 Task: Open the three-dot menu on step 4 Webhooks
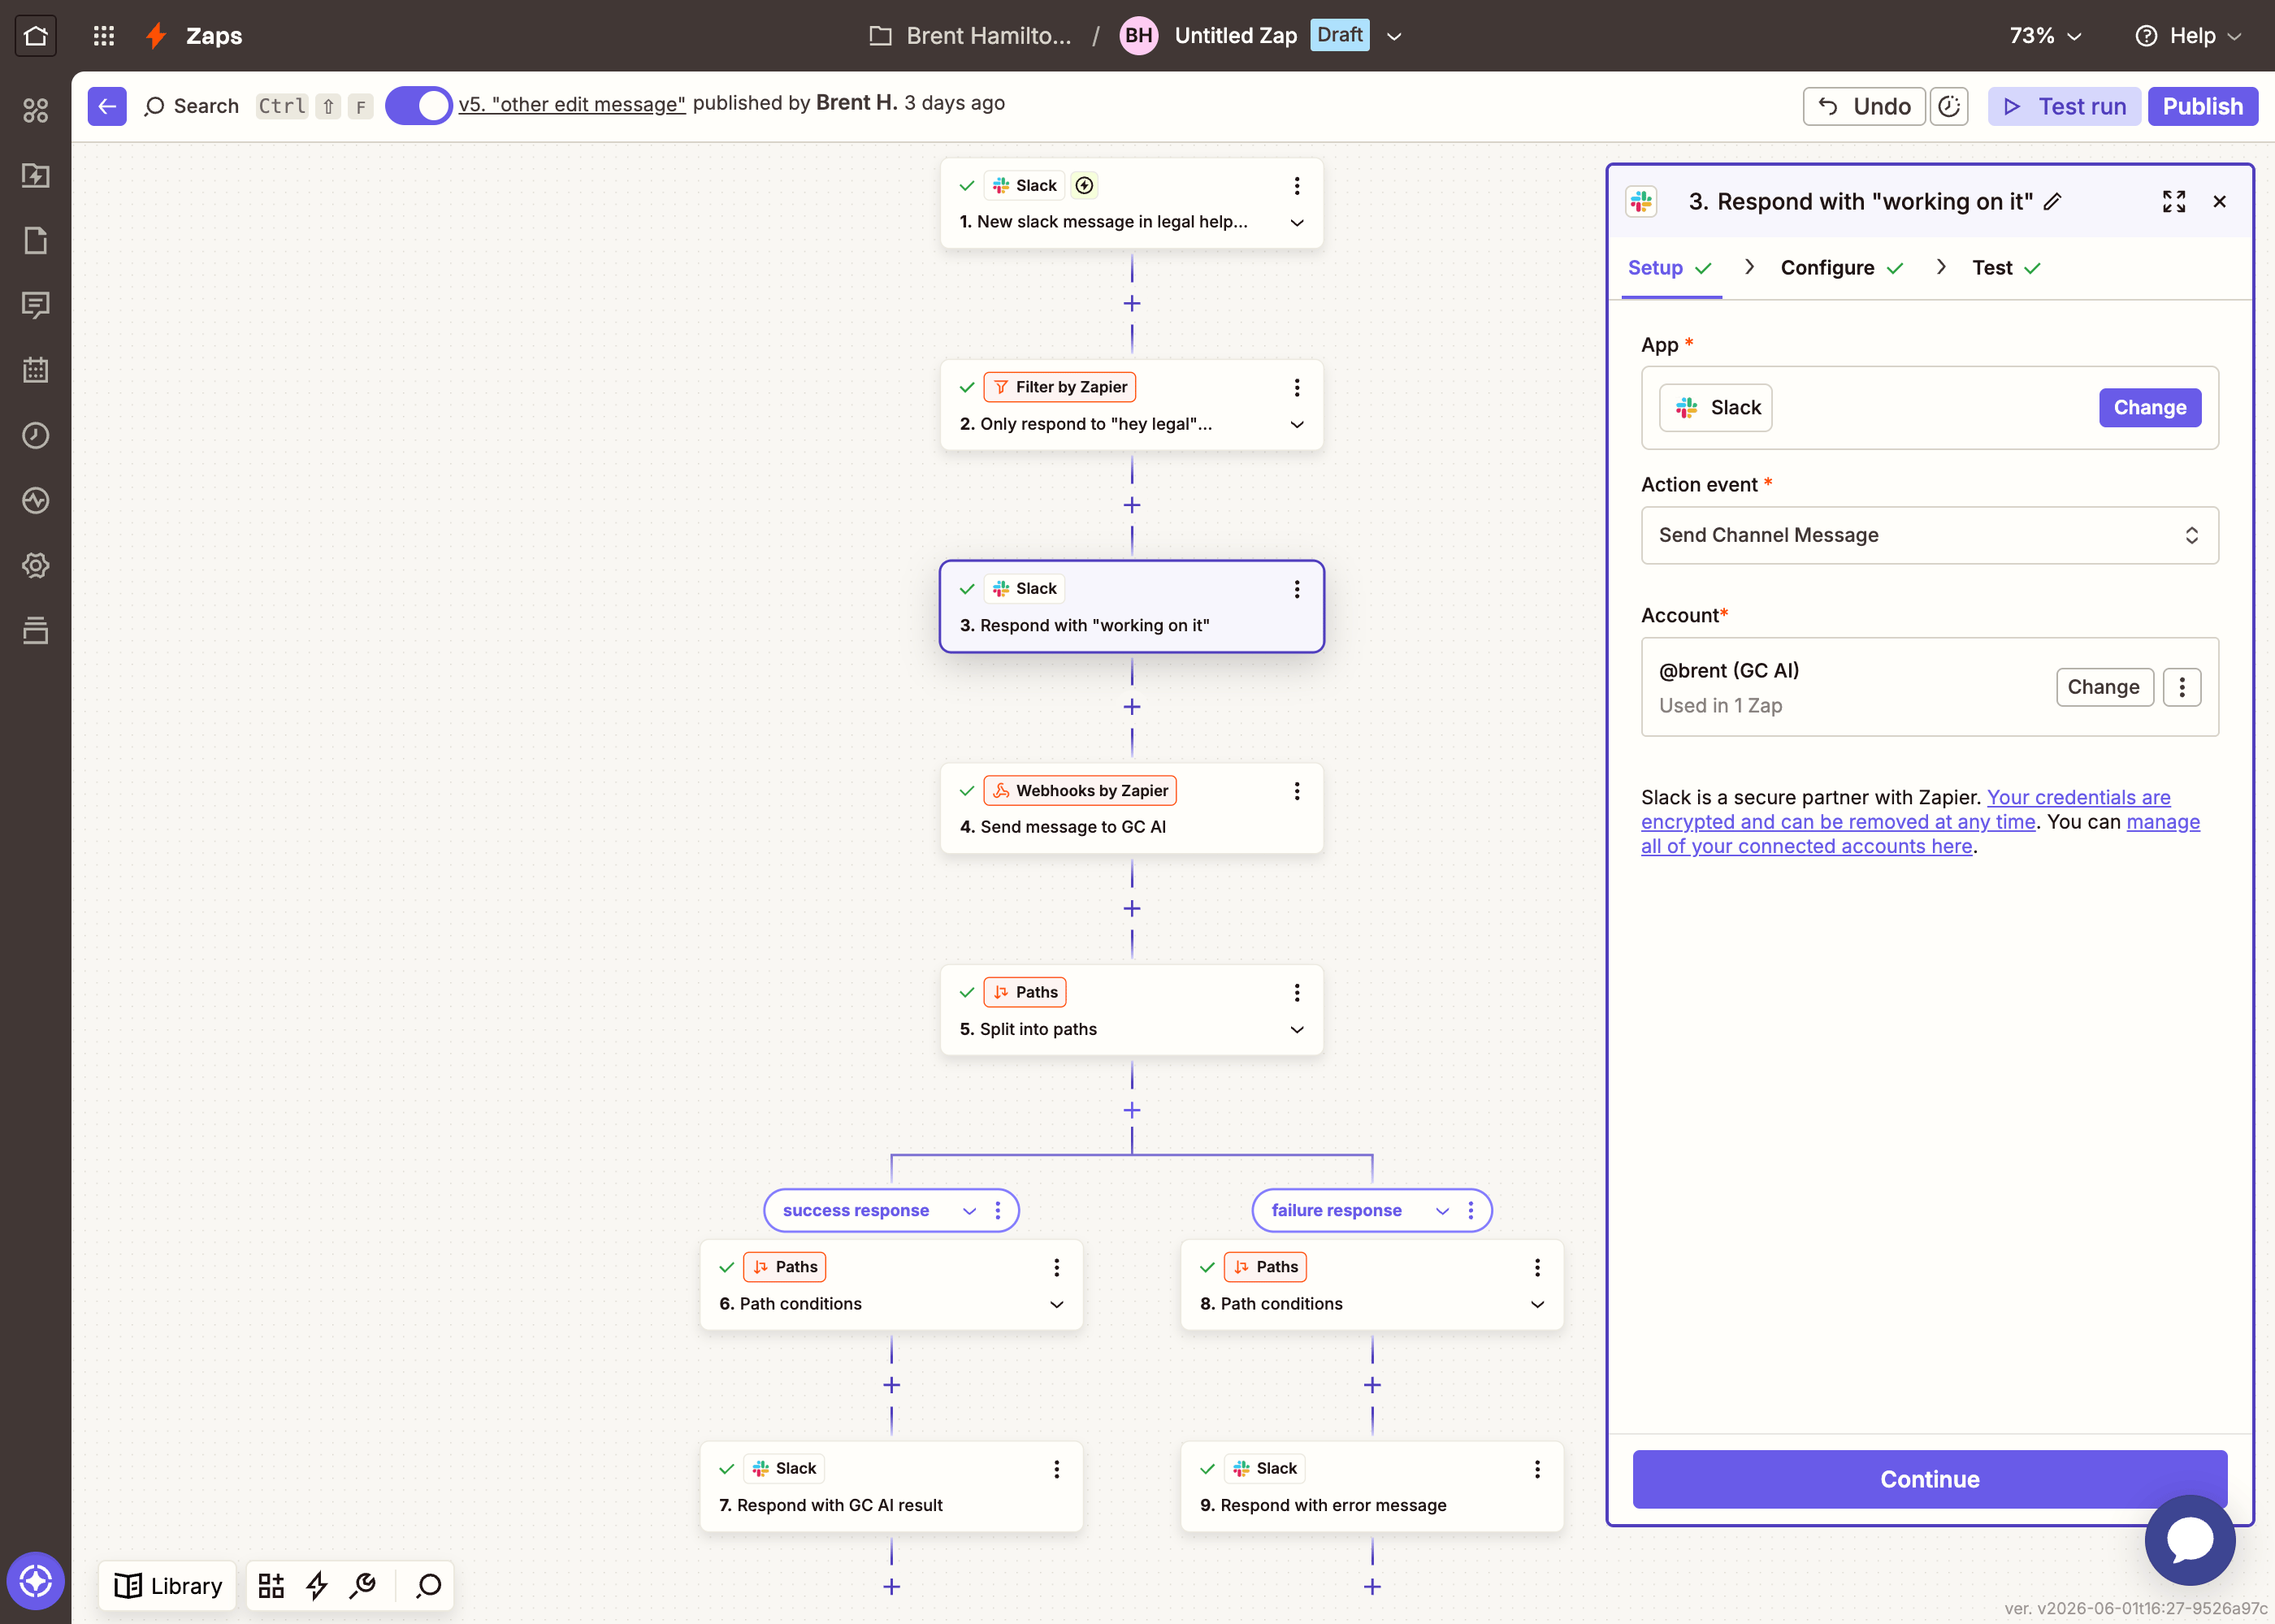coord(1297,791)
